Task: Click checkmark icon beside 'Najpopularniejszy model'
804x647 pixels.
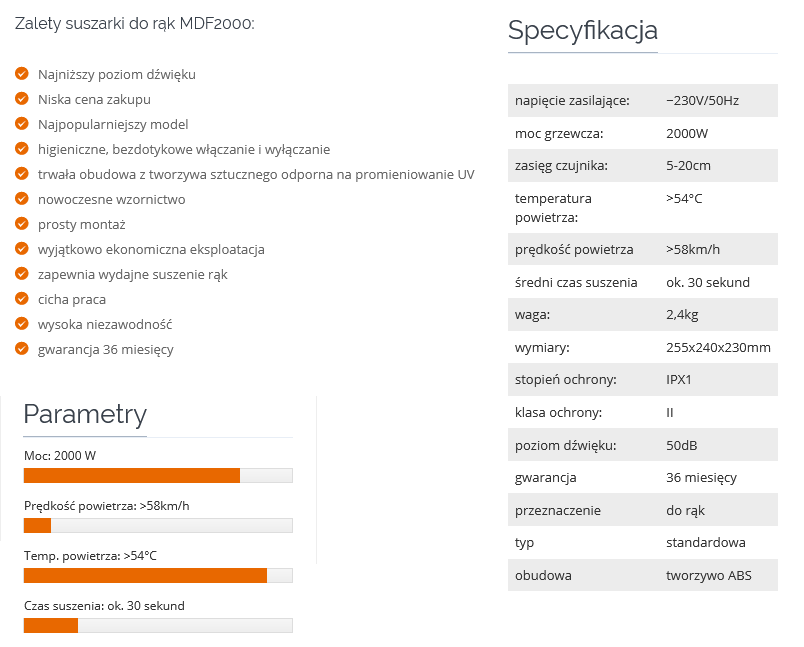Action: (x=22, y=124)
